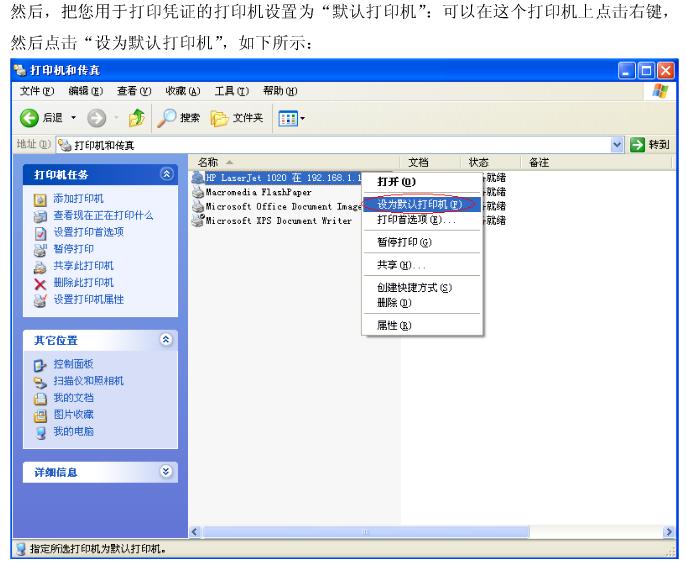This screenshot has height=573, width=686.
Task: Select the Macromedia FlashPaper printer name
Action: click(x=259, y=192)
